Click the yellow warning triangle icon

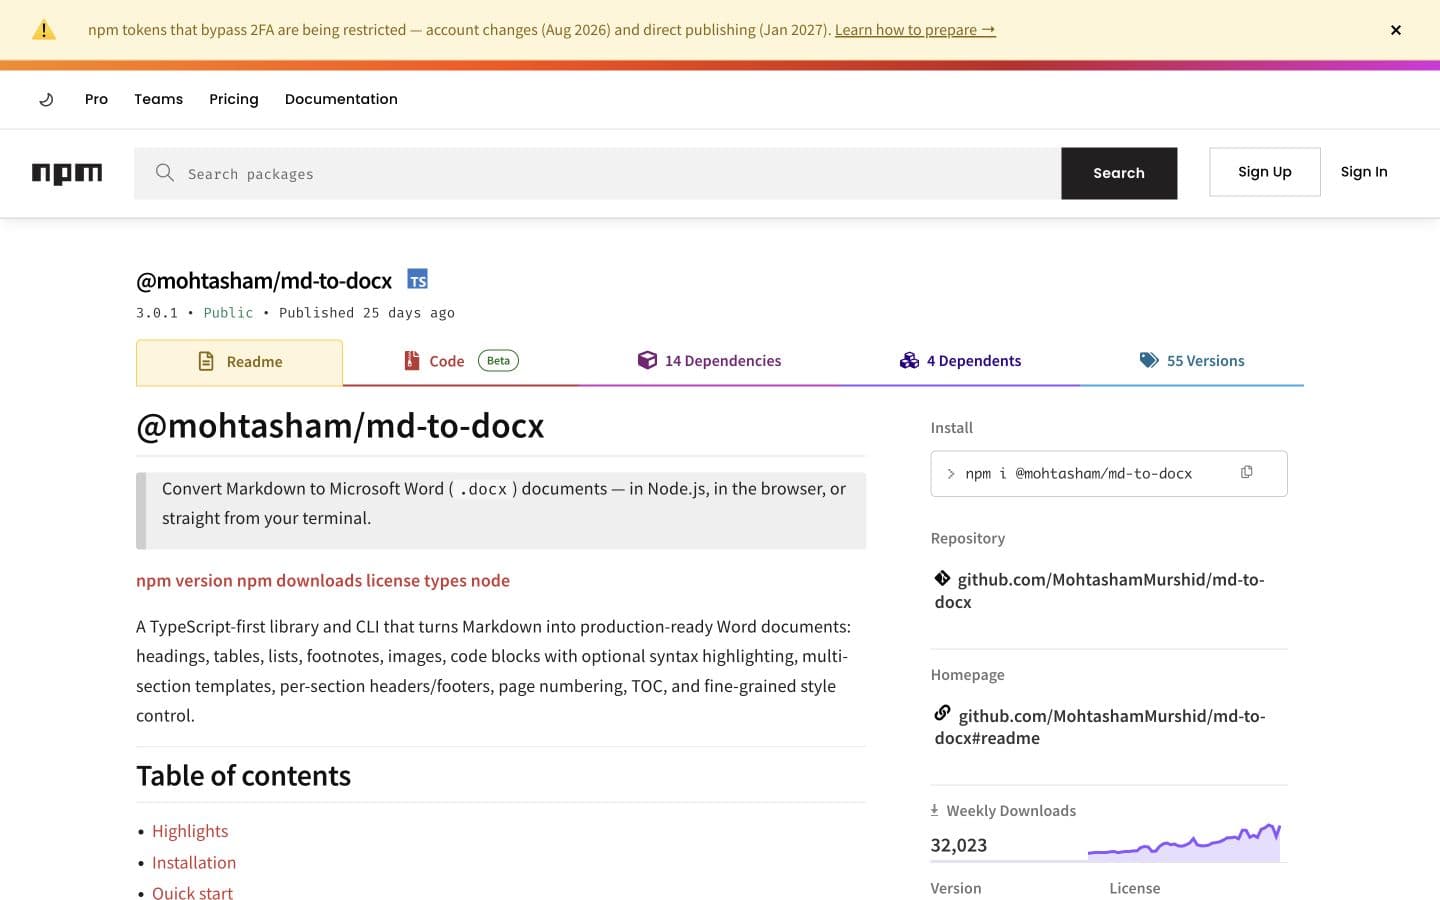pos(44,30)
